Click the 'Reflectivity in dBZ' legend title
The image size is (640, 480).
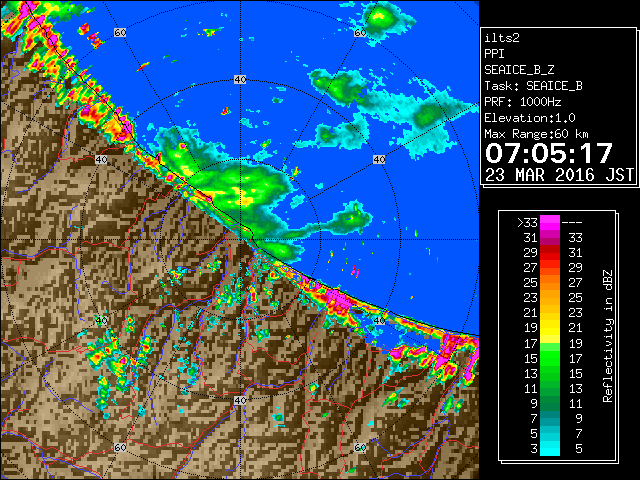click(608, 336)
